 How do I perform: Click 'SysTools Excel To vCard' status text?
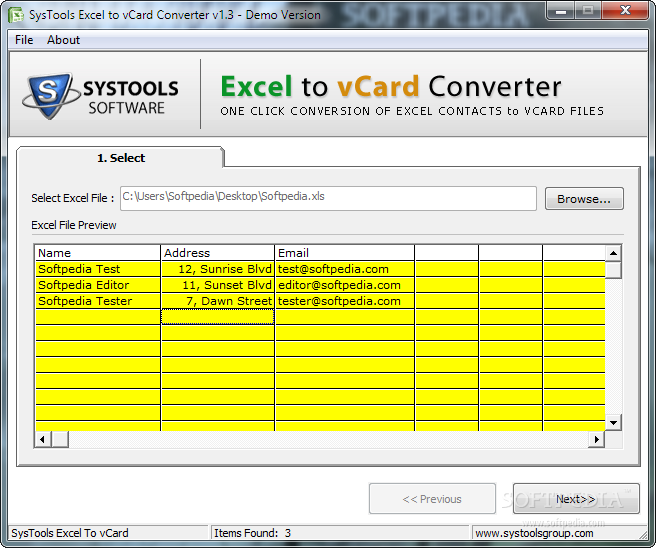pyautogui.click(x=70, y=533)
